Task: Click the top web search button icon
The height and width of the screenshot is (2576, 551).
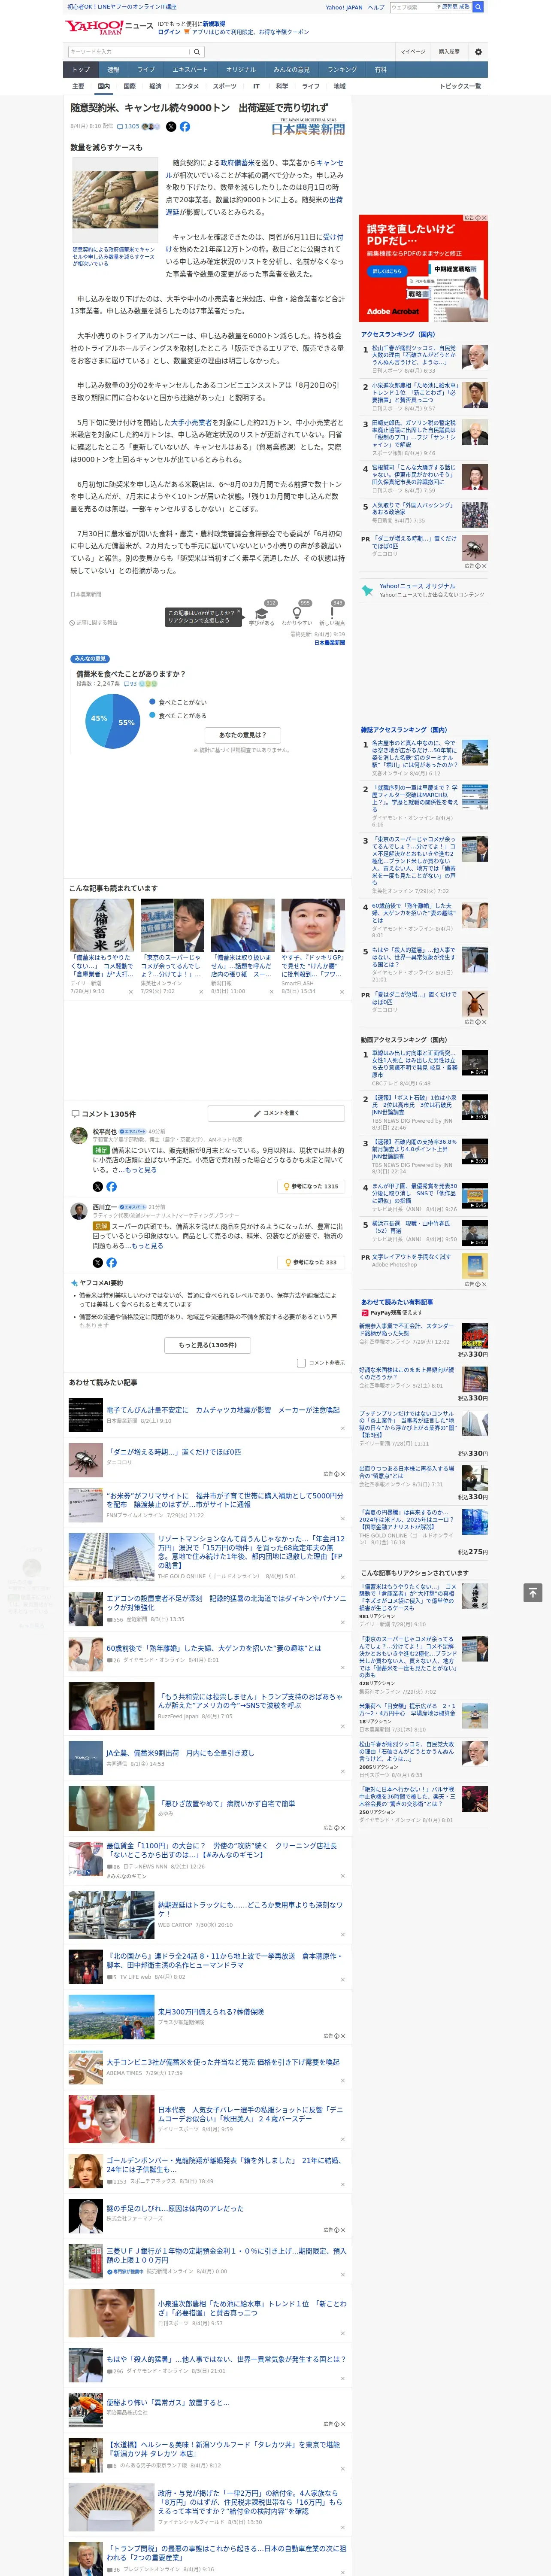Action: tap(478, 7)
